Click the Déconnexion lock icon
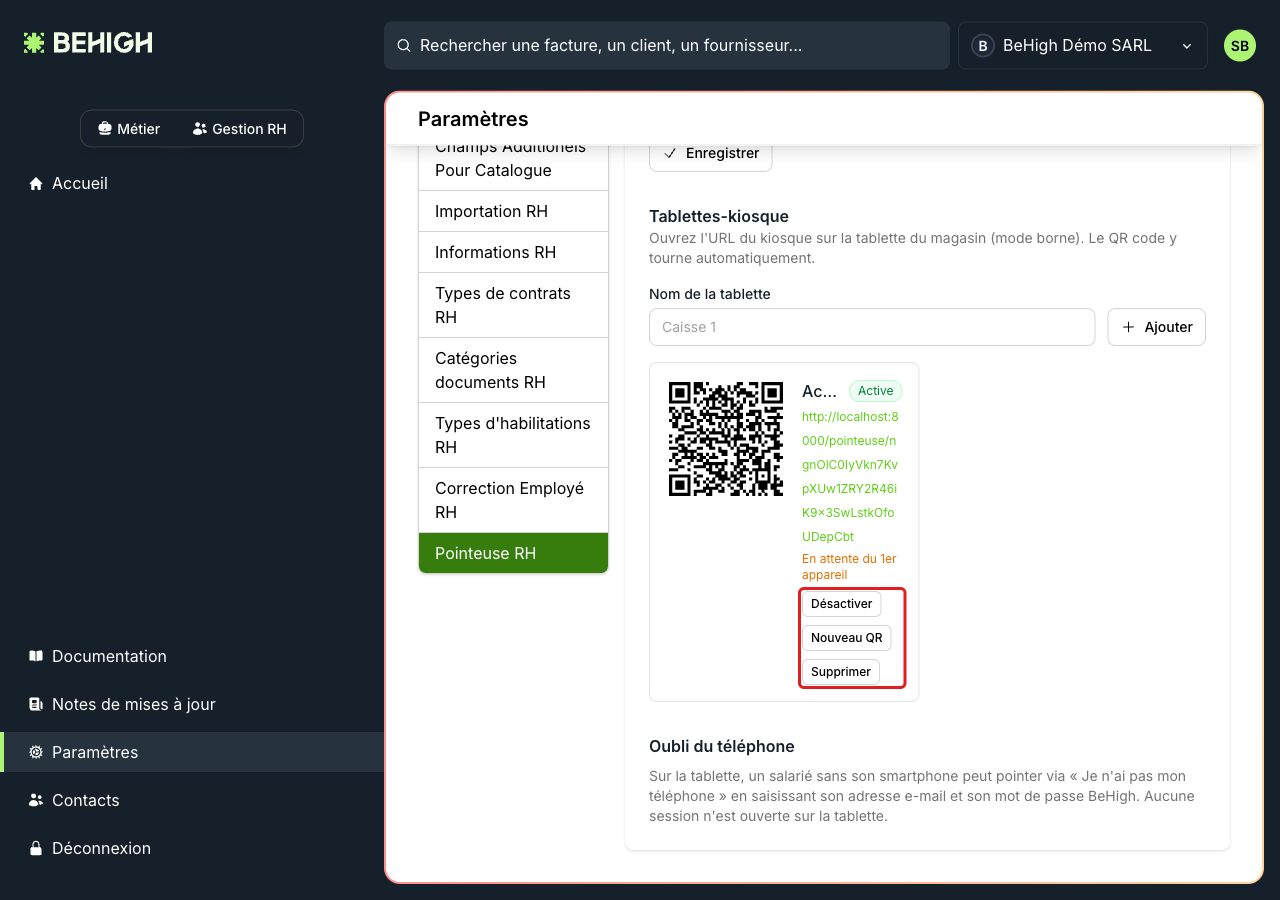This screenshot has height=900, width=1280. click(x=36, y=849)
